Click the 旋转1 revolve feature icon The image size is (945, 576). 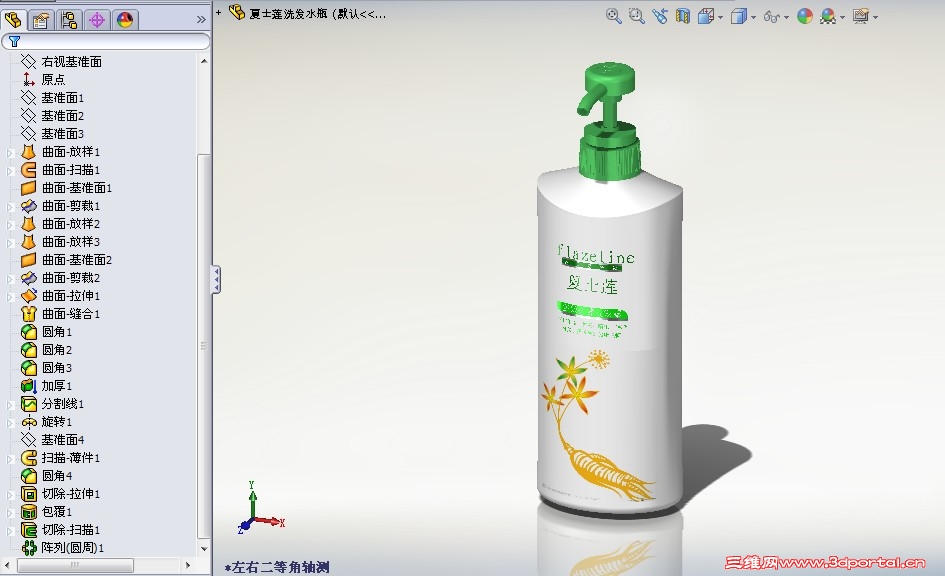tap(28, 422)
